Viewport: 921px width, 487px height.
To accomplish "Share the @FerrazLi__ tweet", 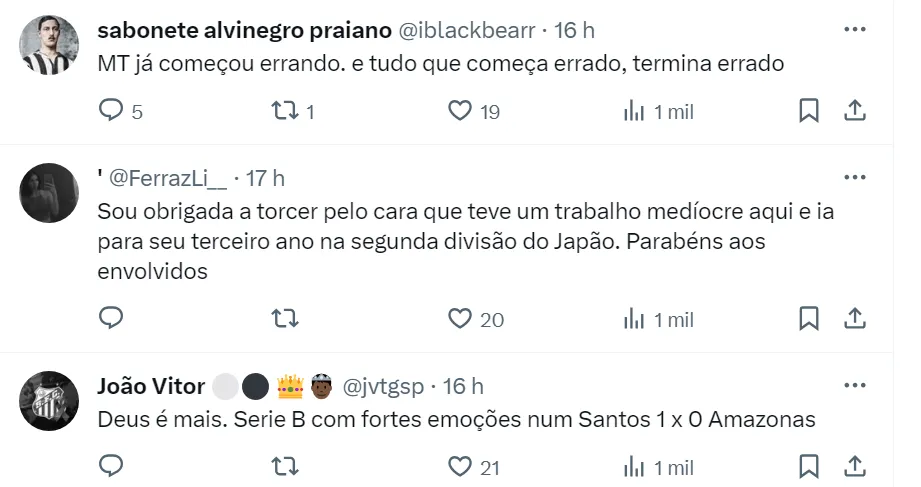I will [855, 319].
